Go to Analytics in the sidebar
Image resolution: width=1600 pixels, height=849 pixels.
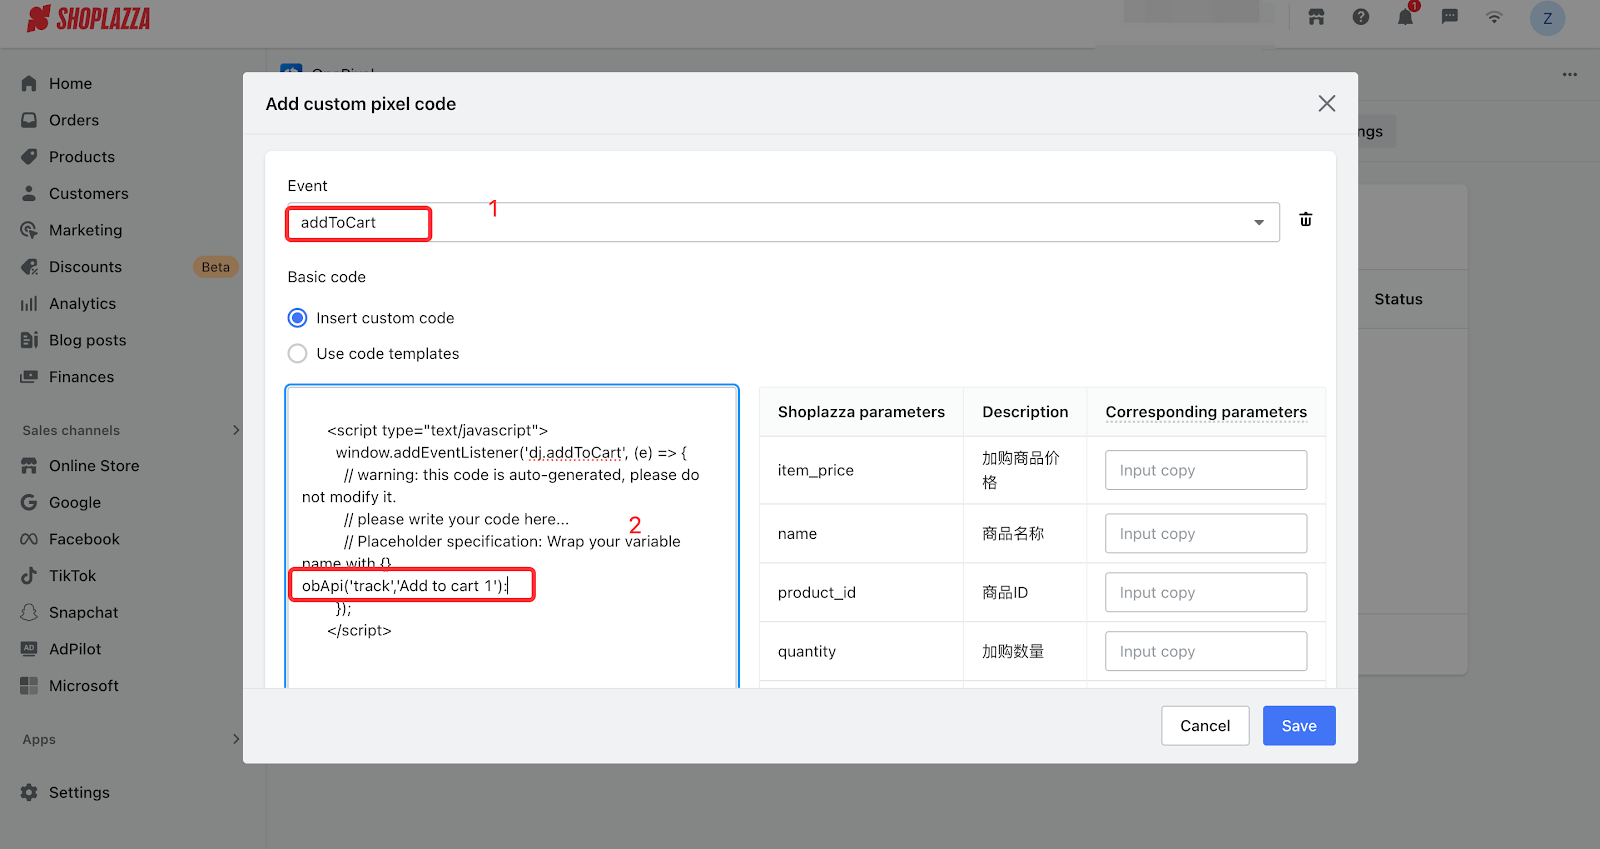[x=82, y=304]
